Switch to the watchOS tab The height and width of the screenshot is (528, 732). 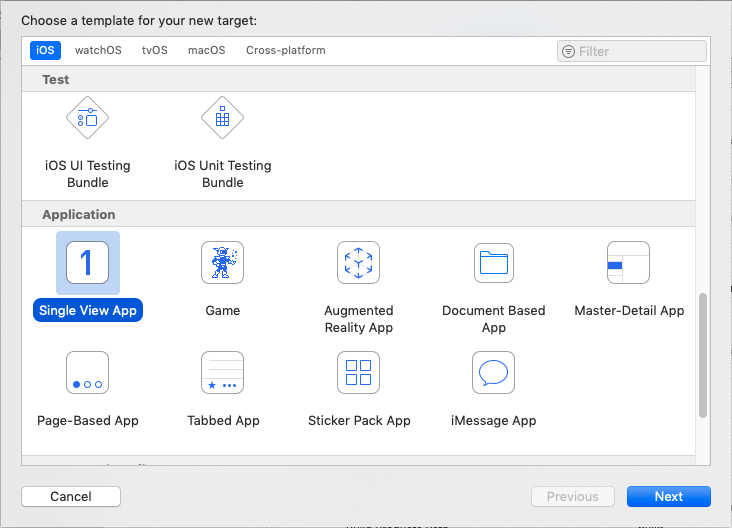[97, 51]
